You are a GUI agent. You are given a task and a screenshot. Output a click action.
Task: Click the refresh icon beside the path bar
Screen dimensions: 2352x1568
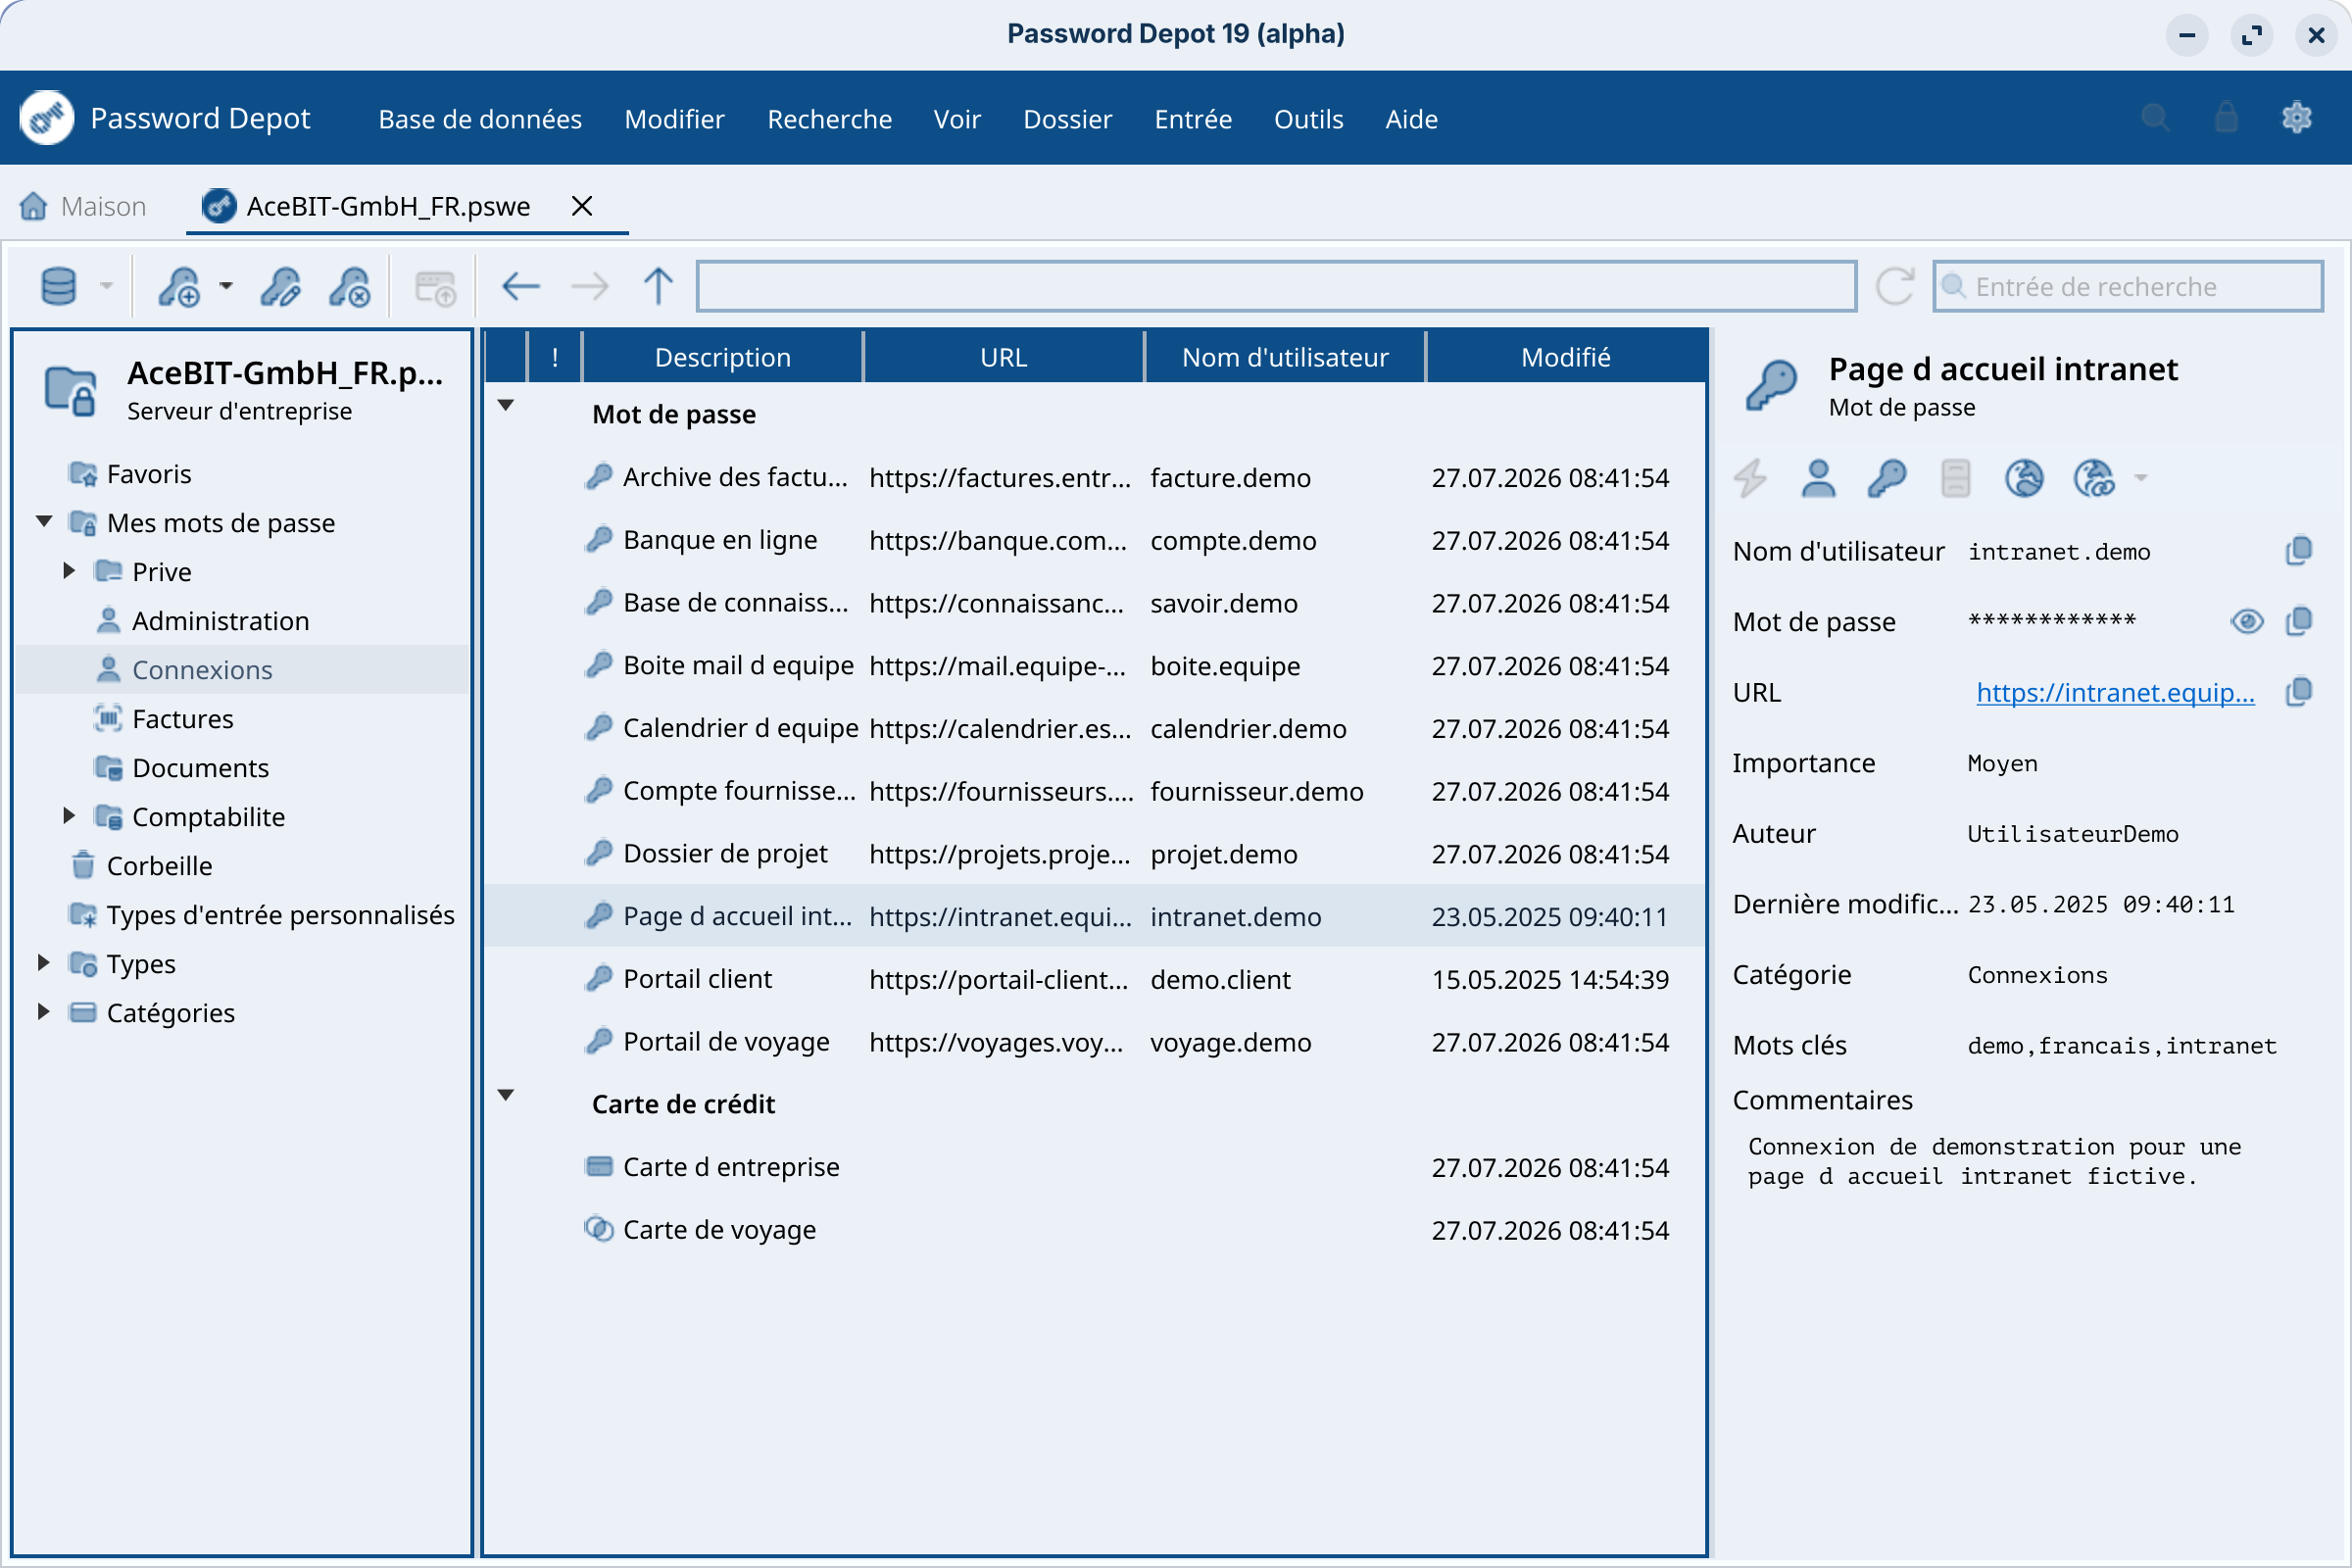coord(1894,287)
